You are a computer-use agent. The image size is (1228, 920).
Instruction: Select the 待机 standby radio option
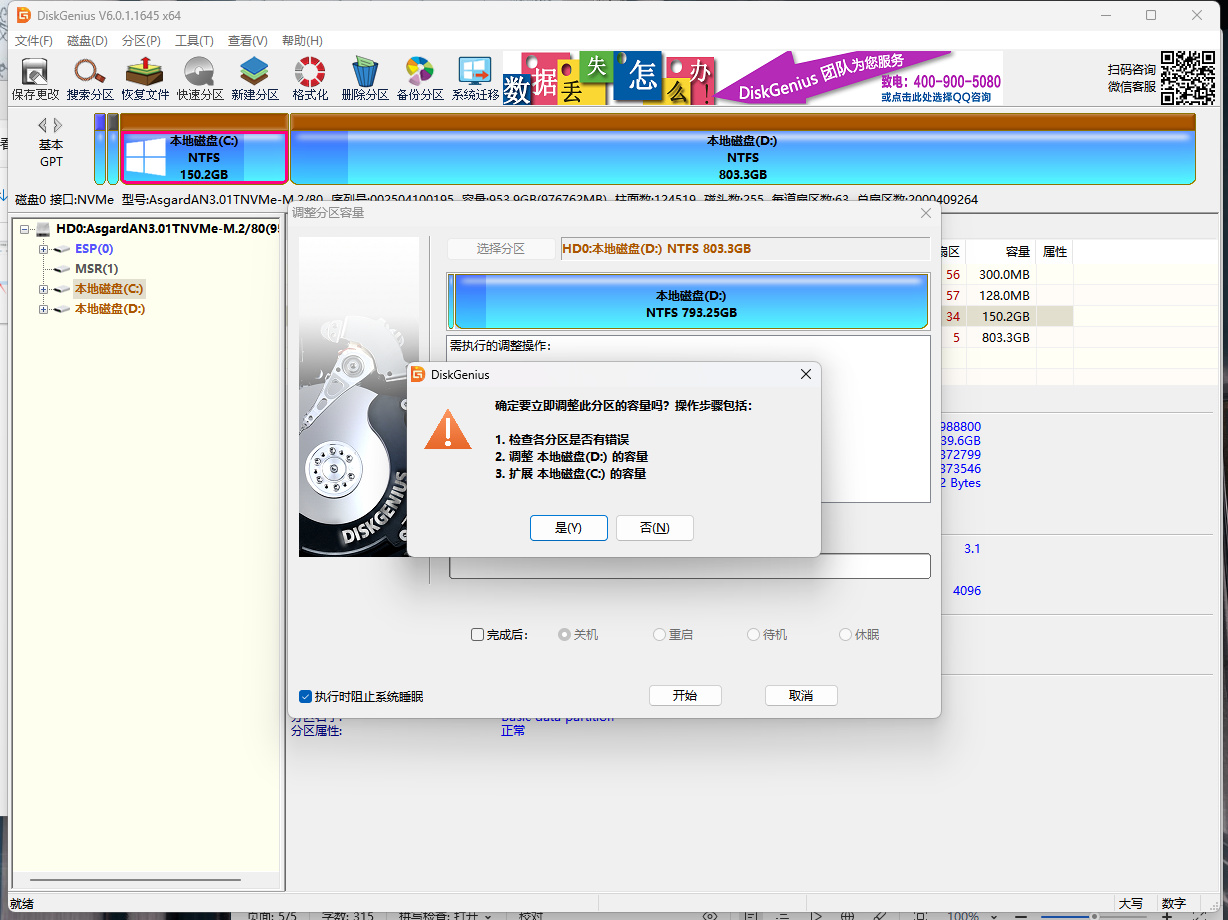pyautogui.click(x=753, y=635)
